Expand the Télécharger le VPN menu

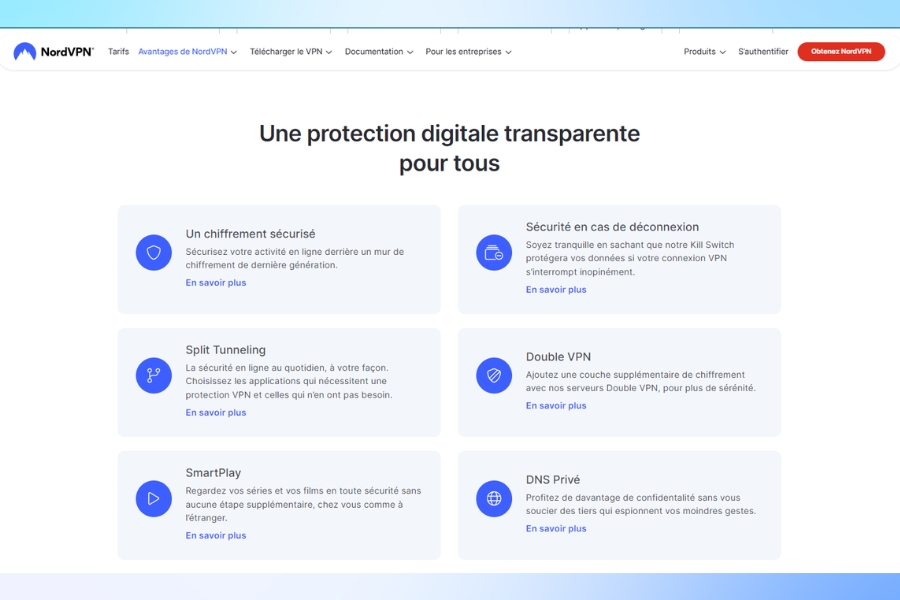[x=290, y=52]
